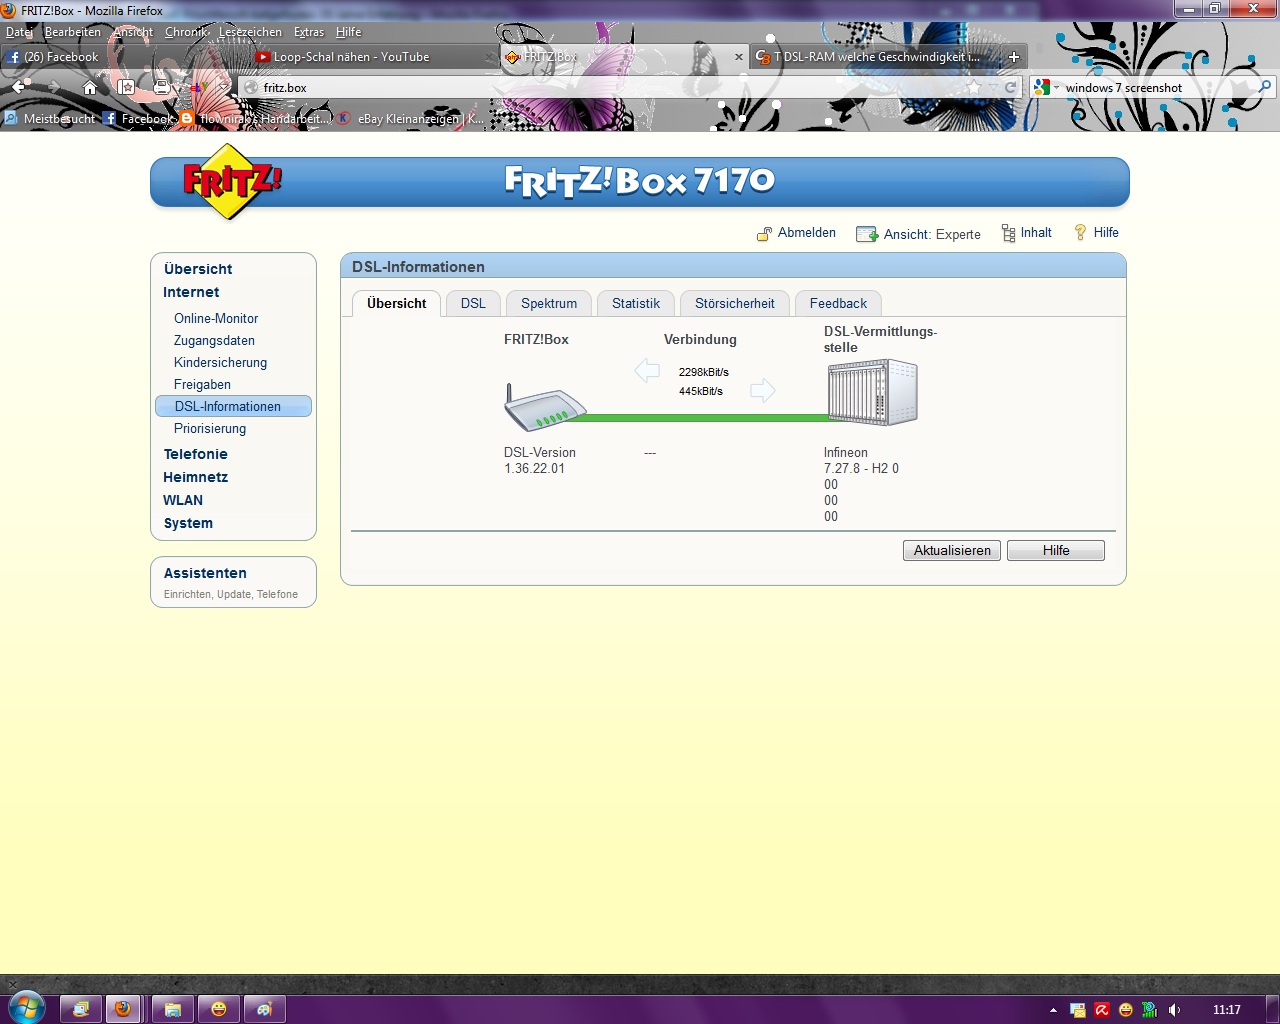Bookmark this page with star icon

point(973,87)
